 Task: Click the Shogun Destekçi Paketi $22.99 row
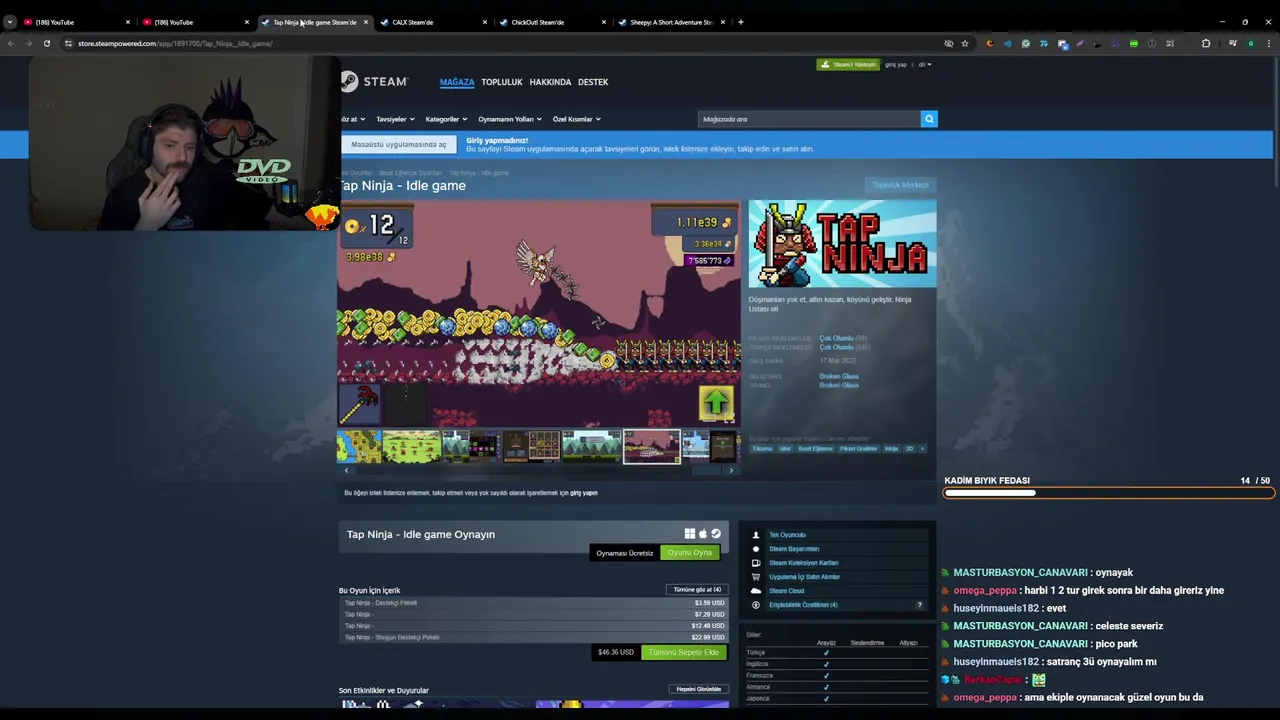tap(535, 637)
